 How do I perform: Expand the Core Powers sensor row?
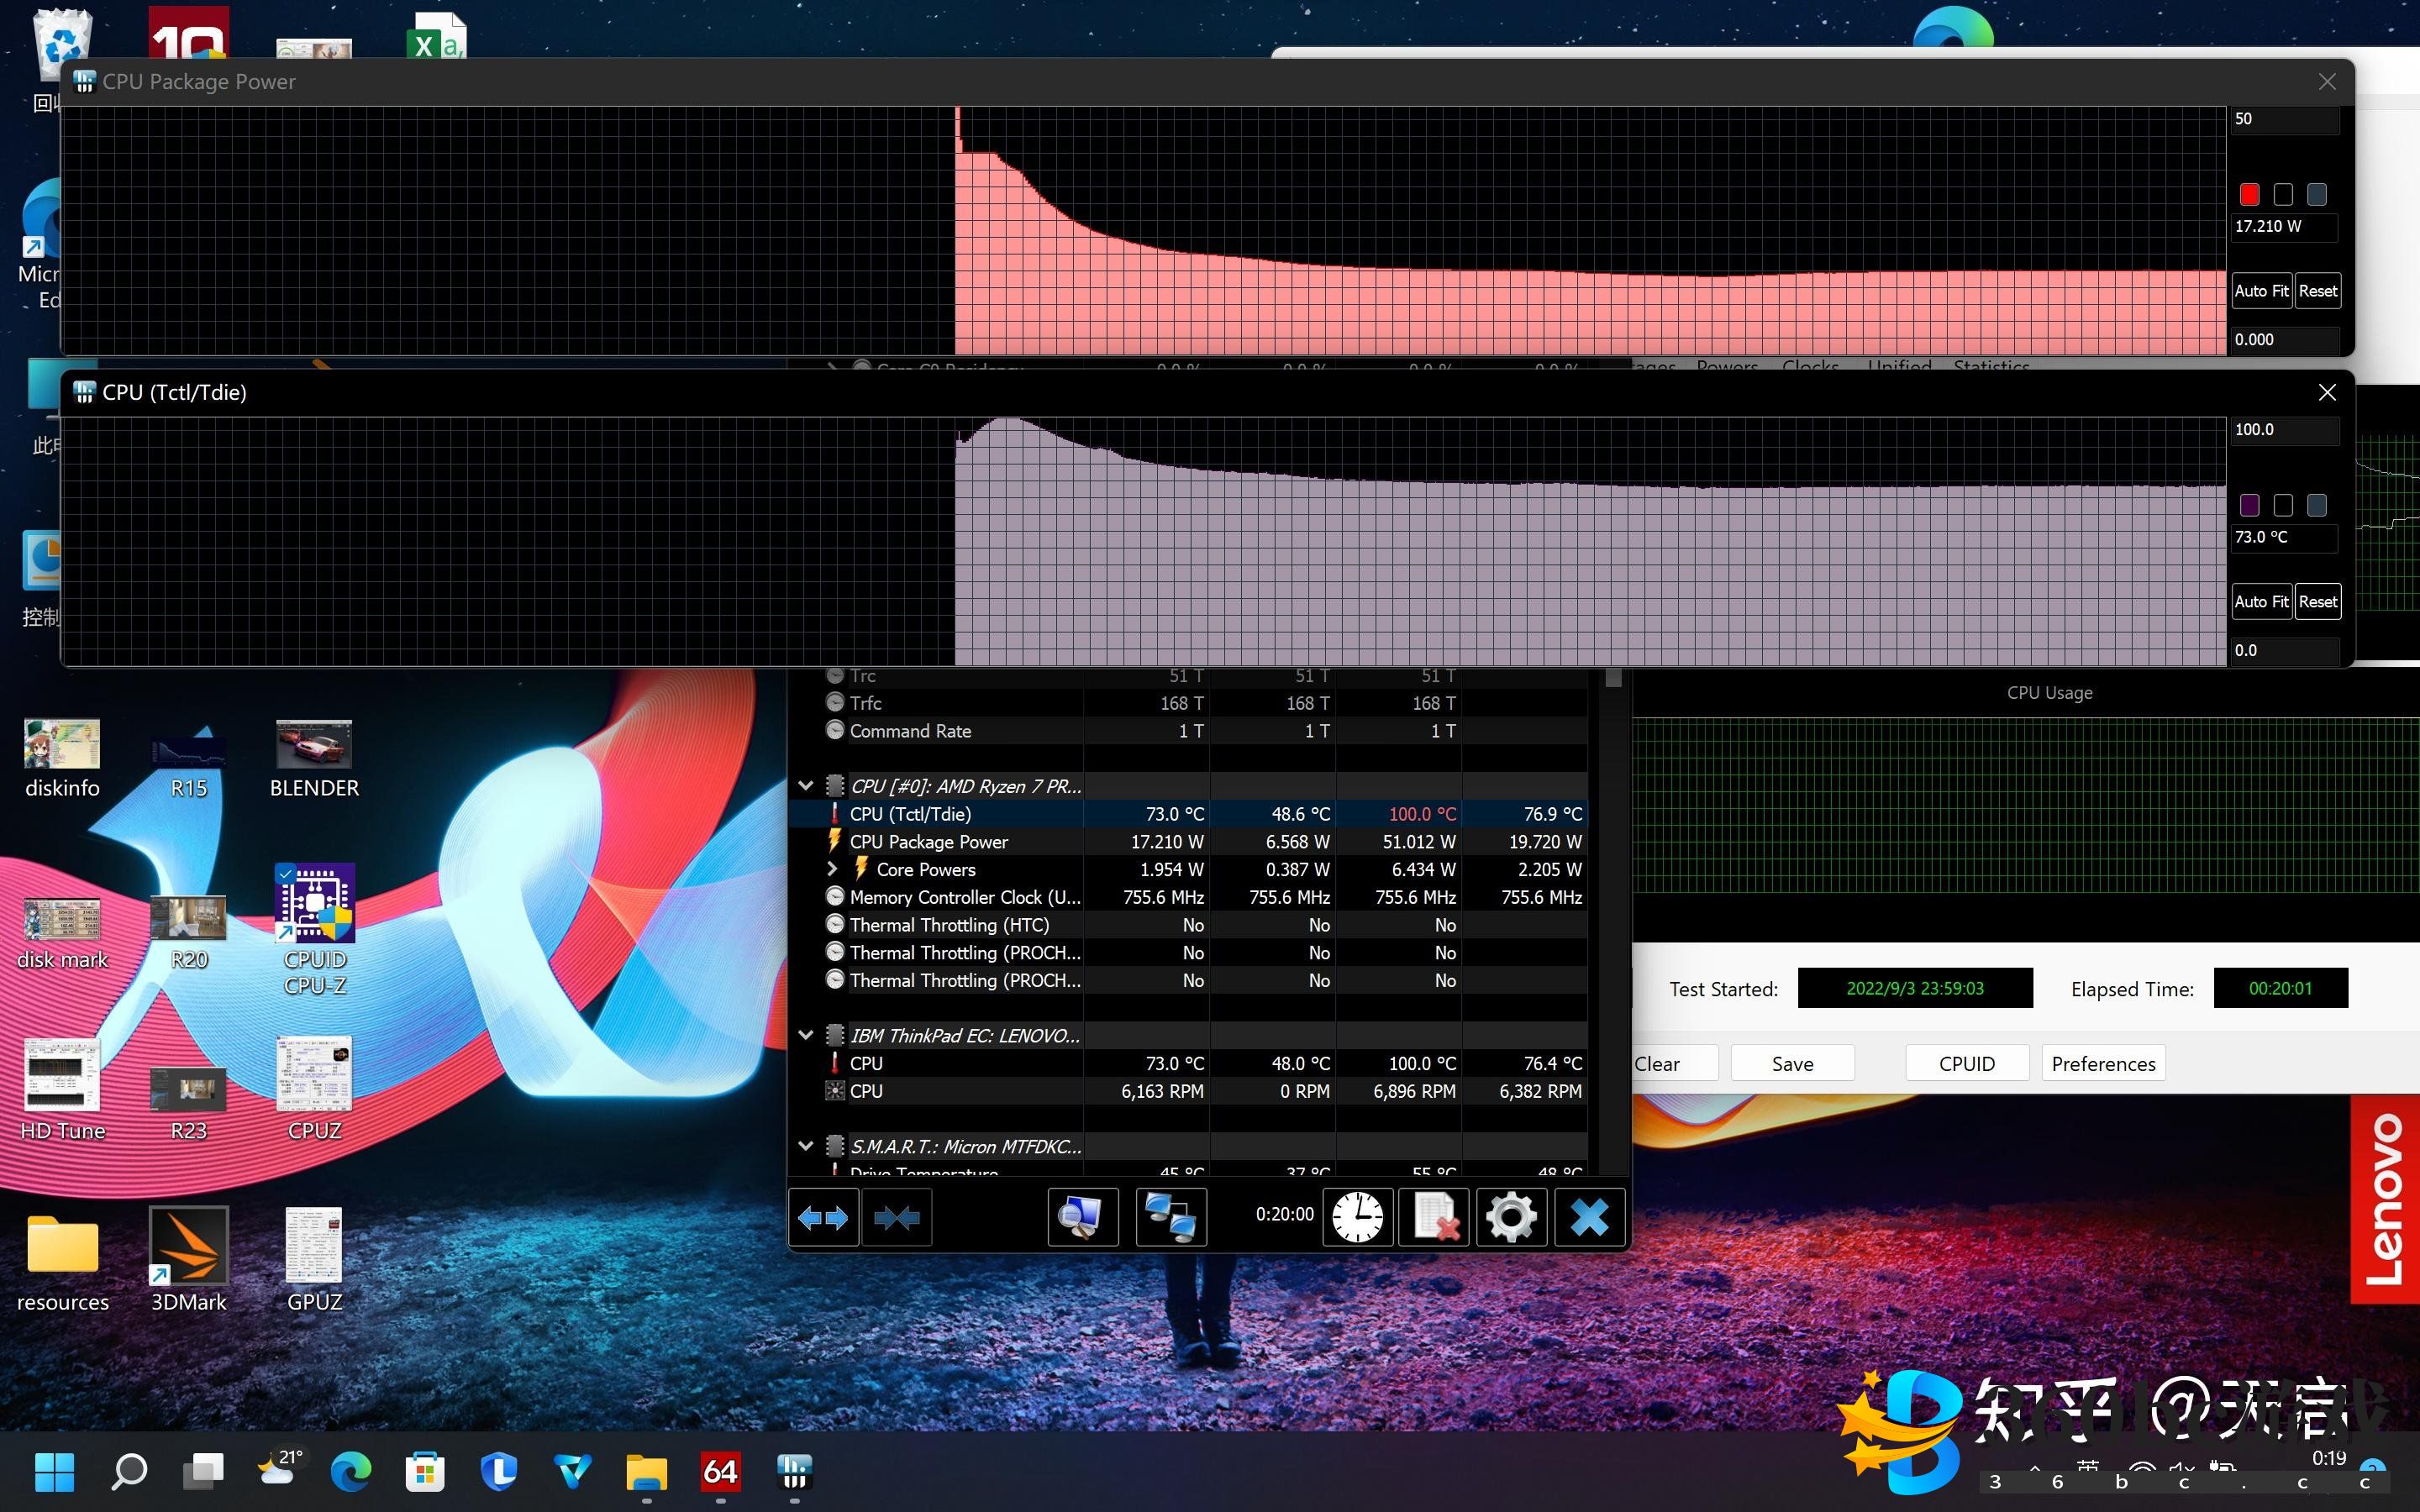(x=832, y=869)
